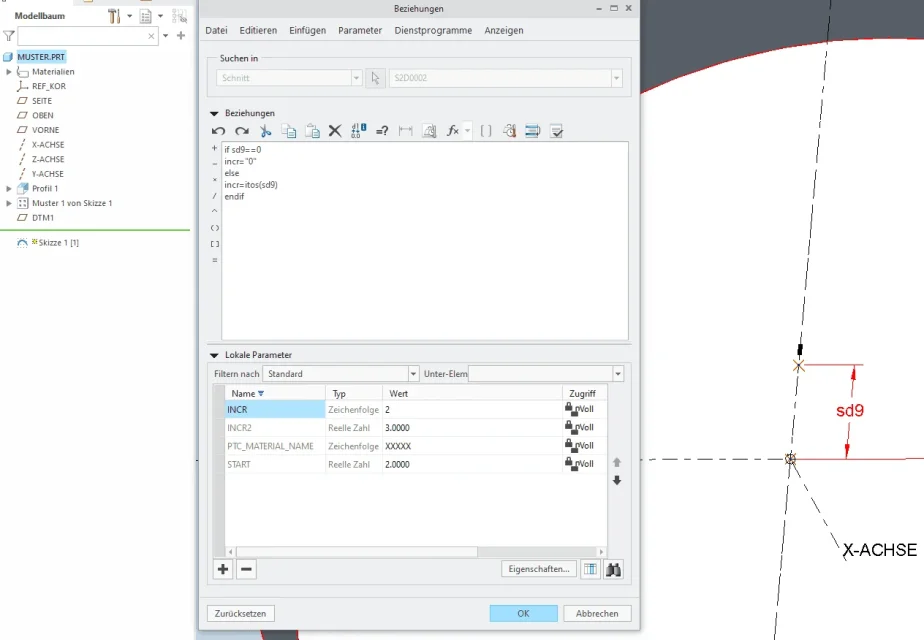Select the sd9 dimension in the sketch
The image size is (924, 640).
[850, 410]
